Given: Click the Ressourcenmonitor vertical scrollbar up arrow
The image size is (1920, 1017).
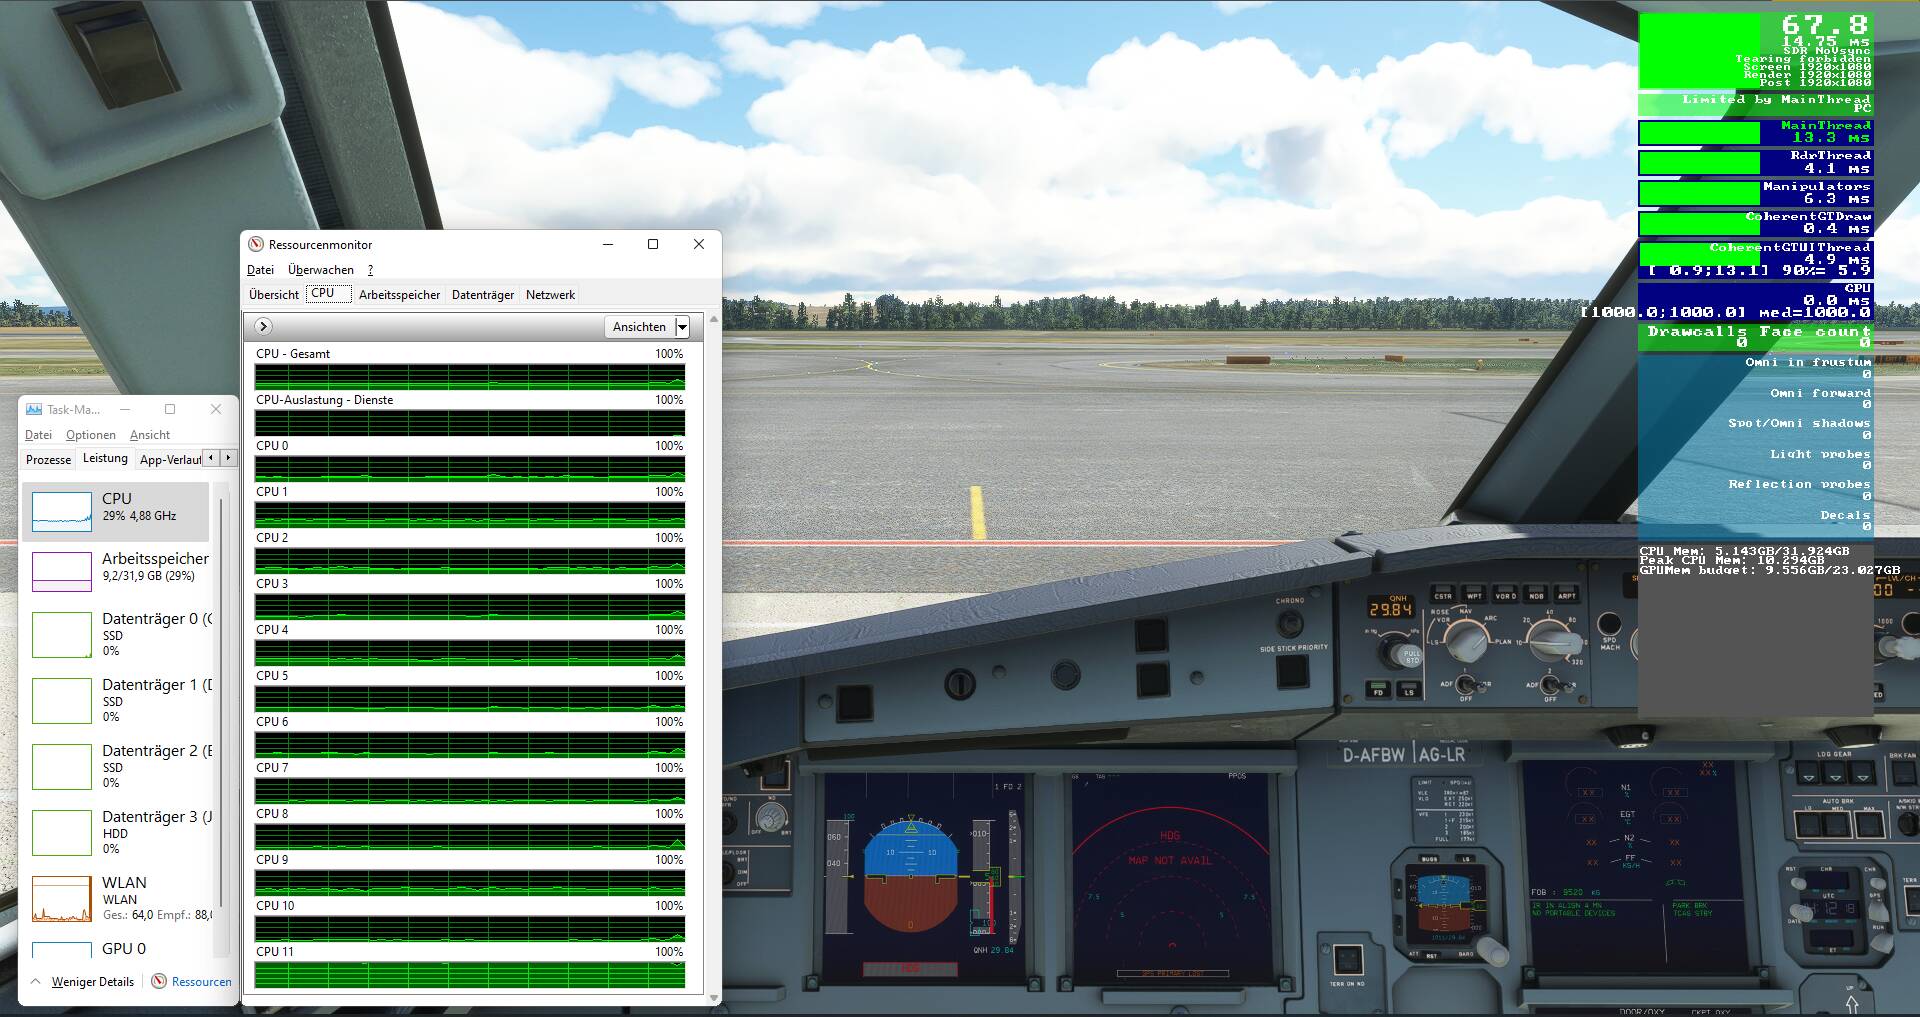Looking at the screenshot, I should pyautogui.click(x=714, y=319).
